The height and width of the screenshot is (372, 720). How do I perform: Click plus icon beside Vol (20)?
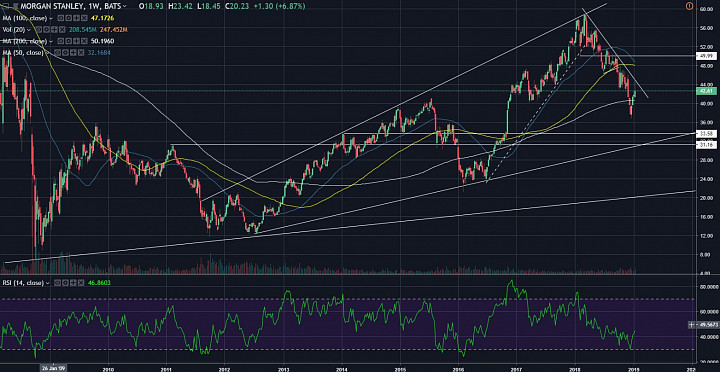[54, 30]
